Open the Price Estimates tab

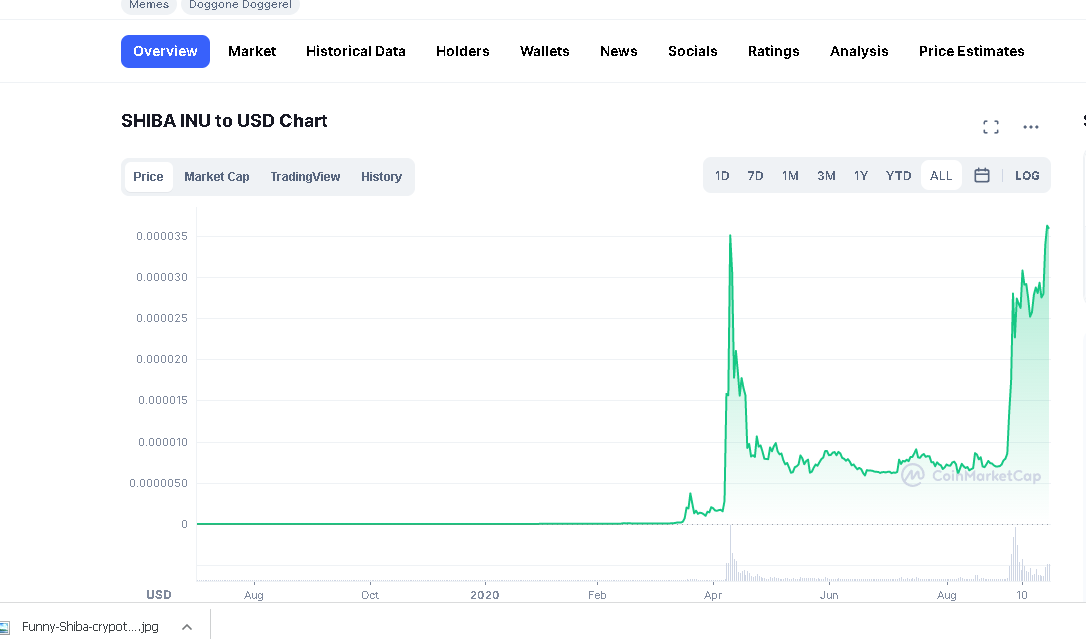972,51
